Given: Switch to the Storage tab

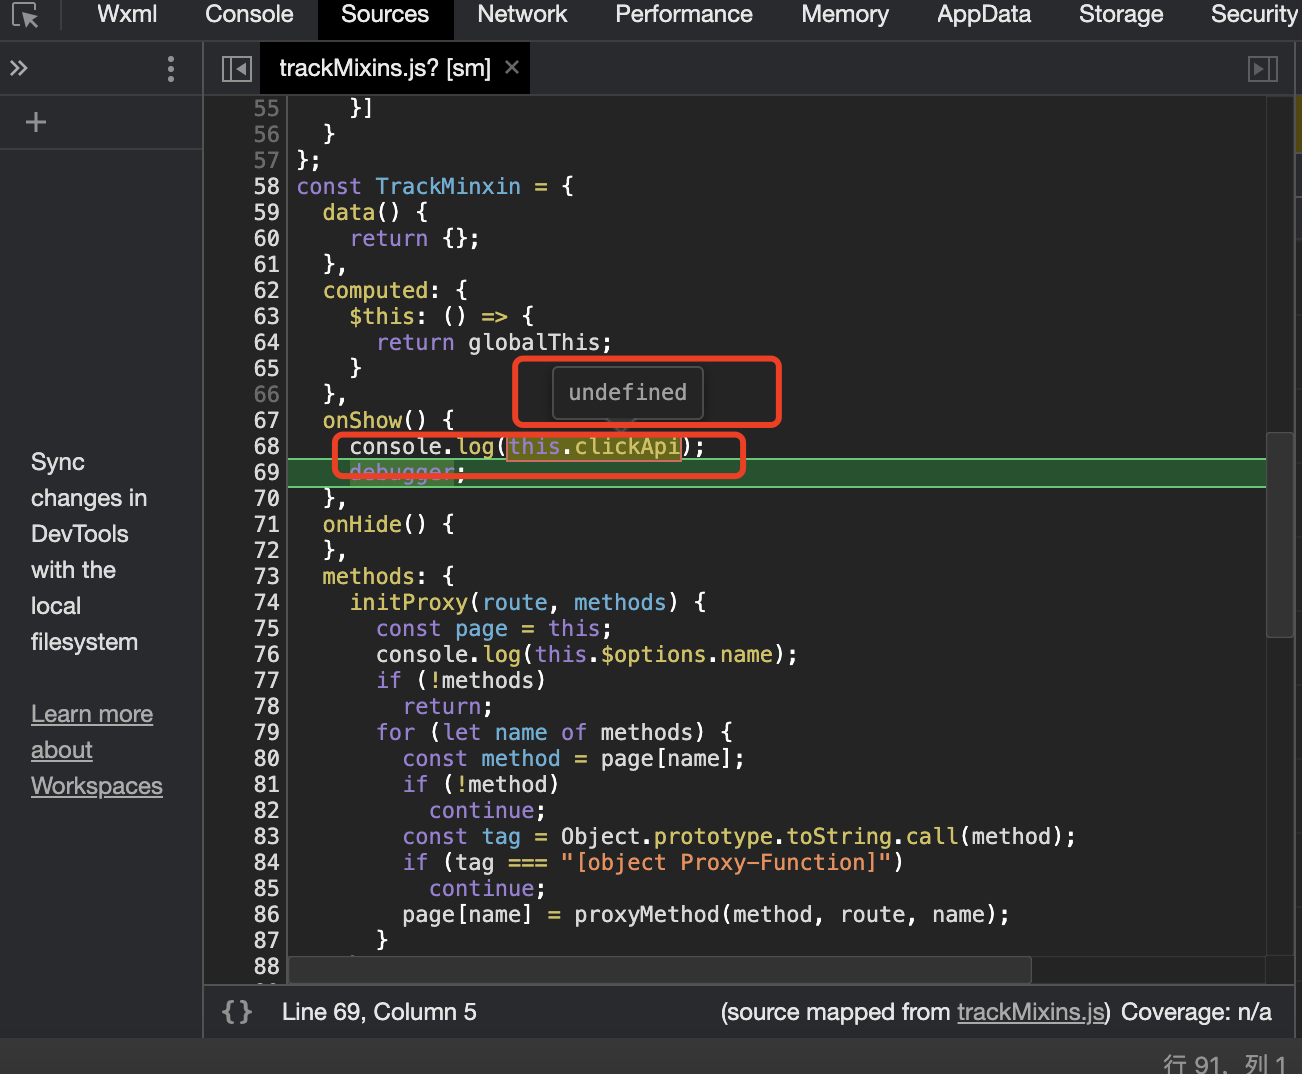Looking at the screenshot, I should click(1121, 14).
